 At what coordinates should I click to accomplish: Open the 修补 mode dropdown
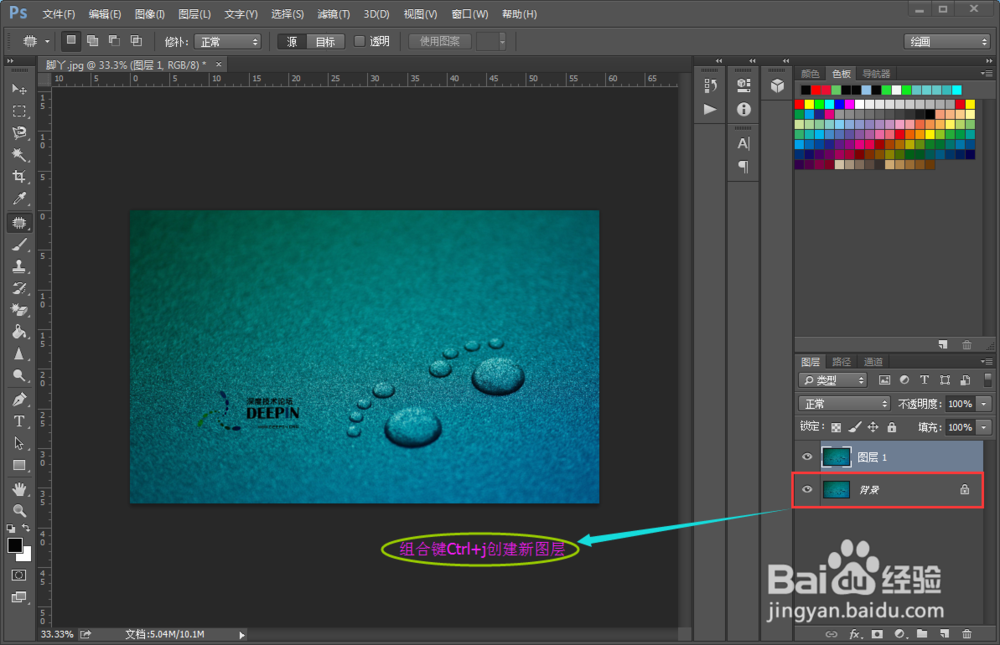(228, 41)
